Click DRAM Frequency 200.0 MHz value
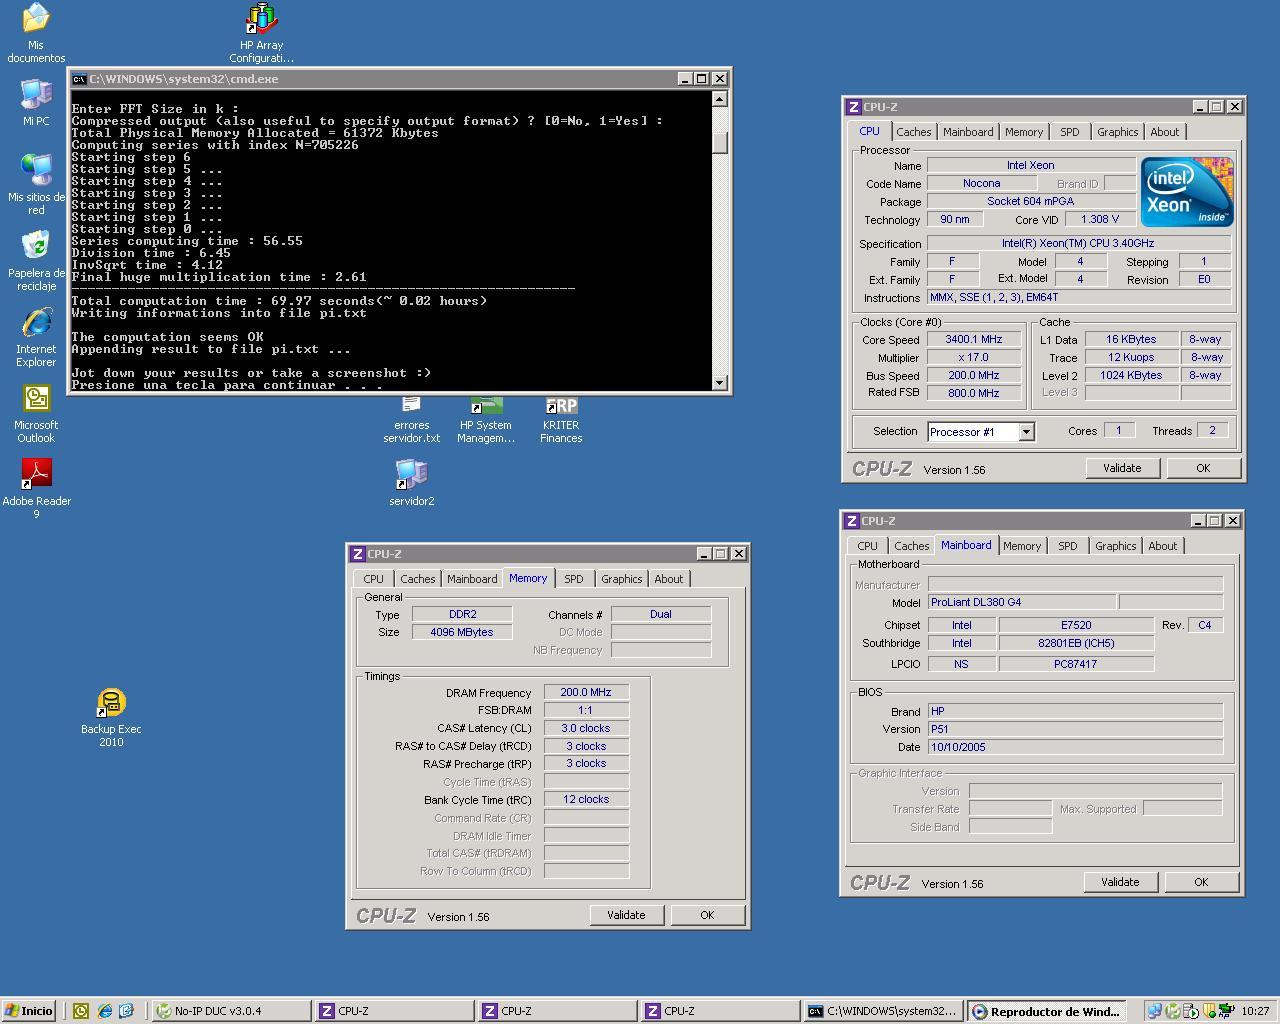This screenshot has width=1280, height=1024. 586,692
